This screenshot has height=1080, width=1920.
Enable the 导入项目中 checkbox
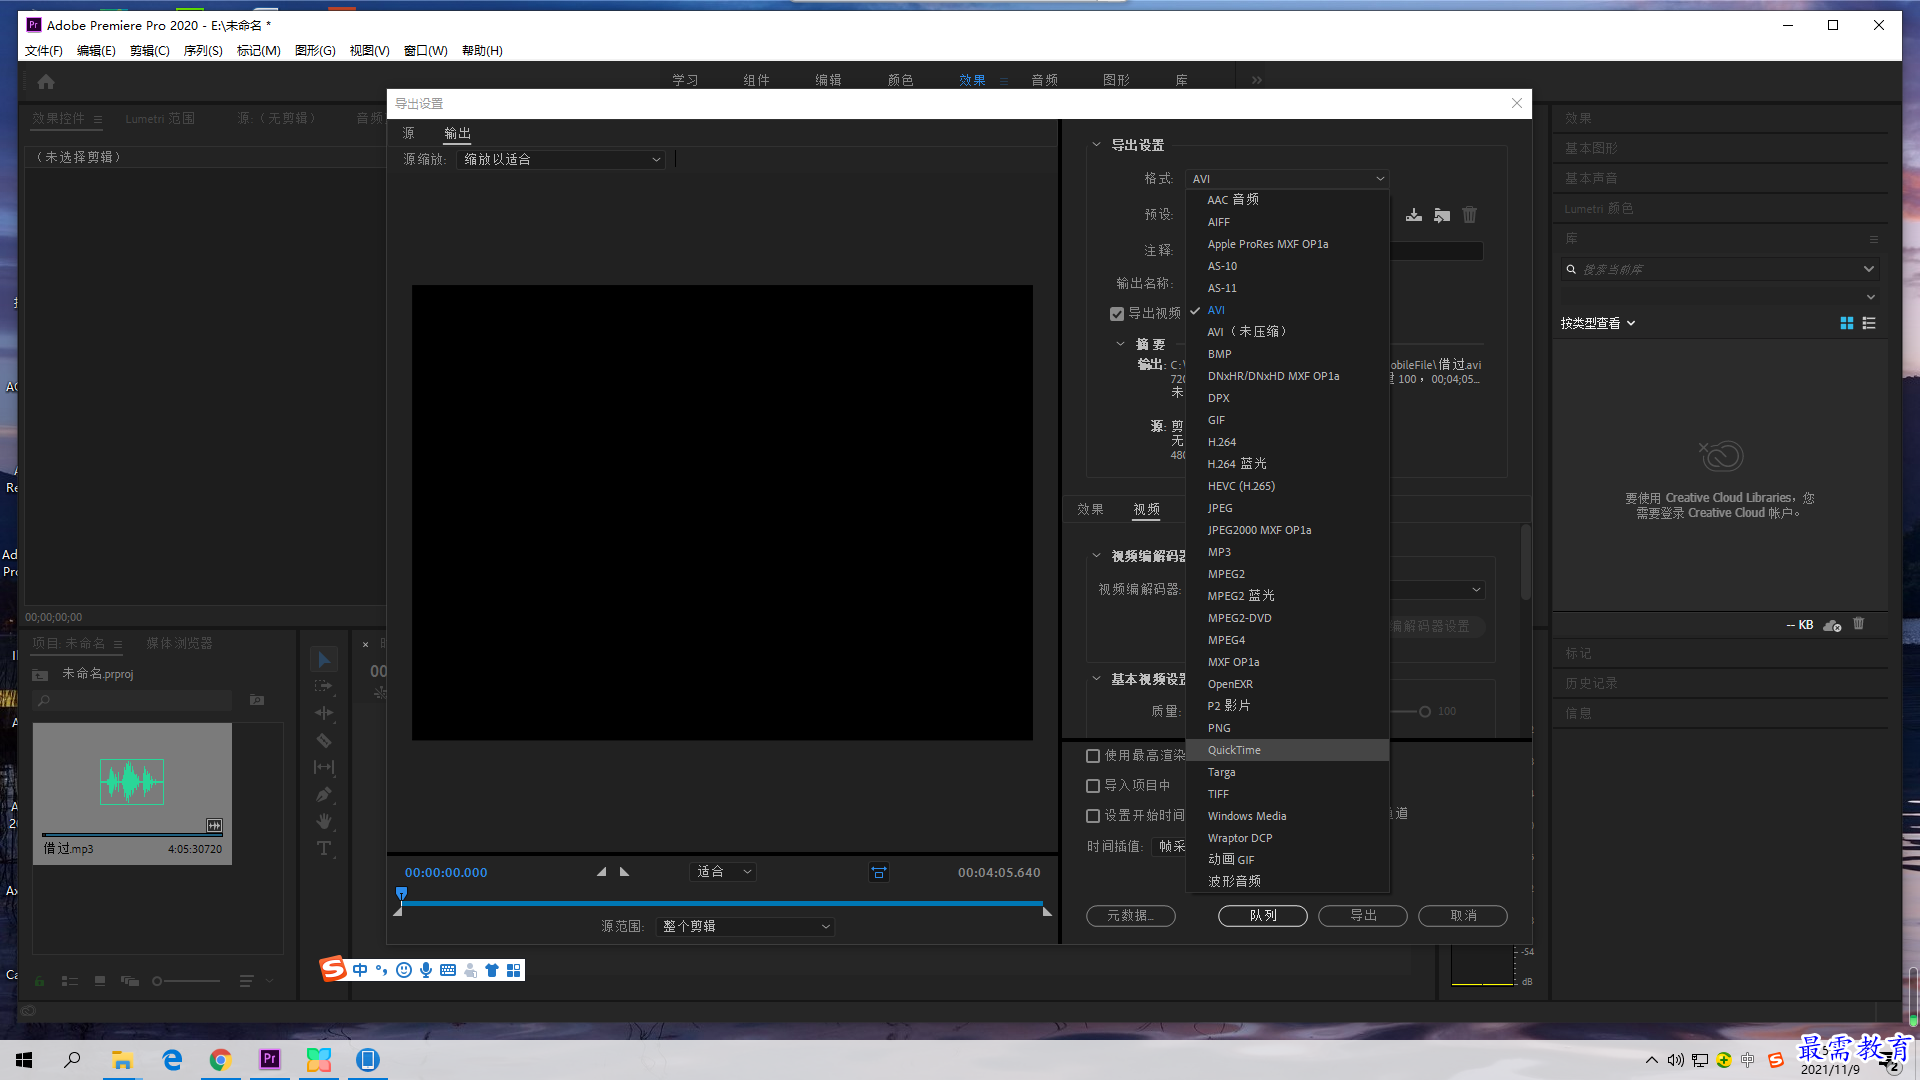click(1093, 786)
